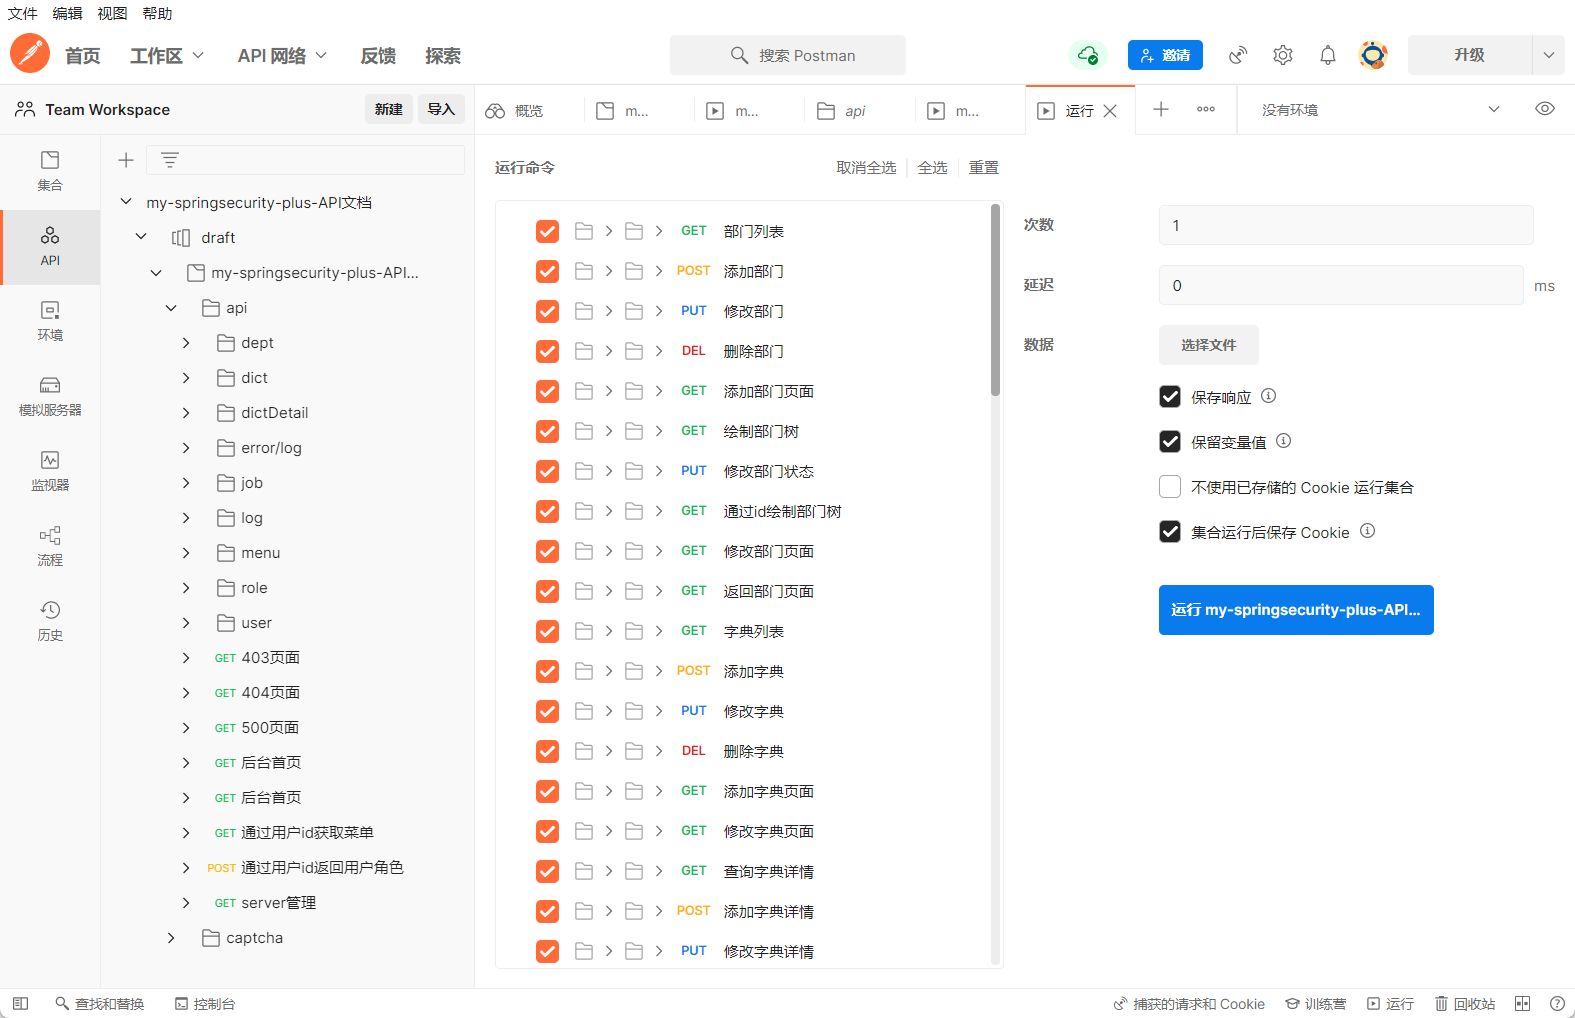Image resolution: width=1575 pixels, height=1018 pixels.
Task: Click the 选择文件 button
Action: [1209, 345]
